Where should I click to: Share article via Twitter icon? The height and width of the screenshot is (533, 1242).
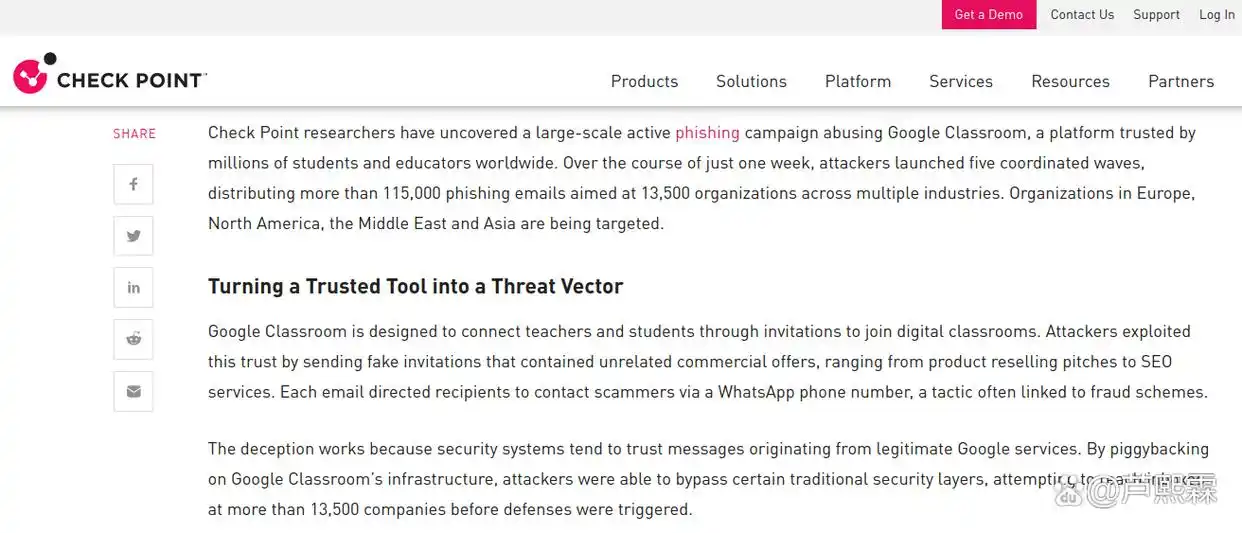pos(133,237)
